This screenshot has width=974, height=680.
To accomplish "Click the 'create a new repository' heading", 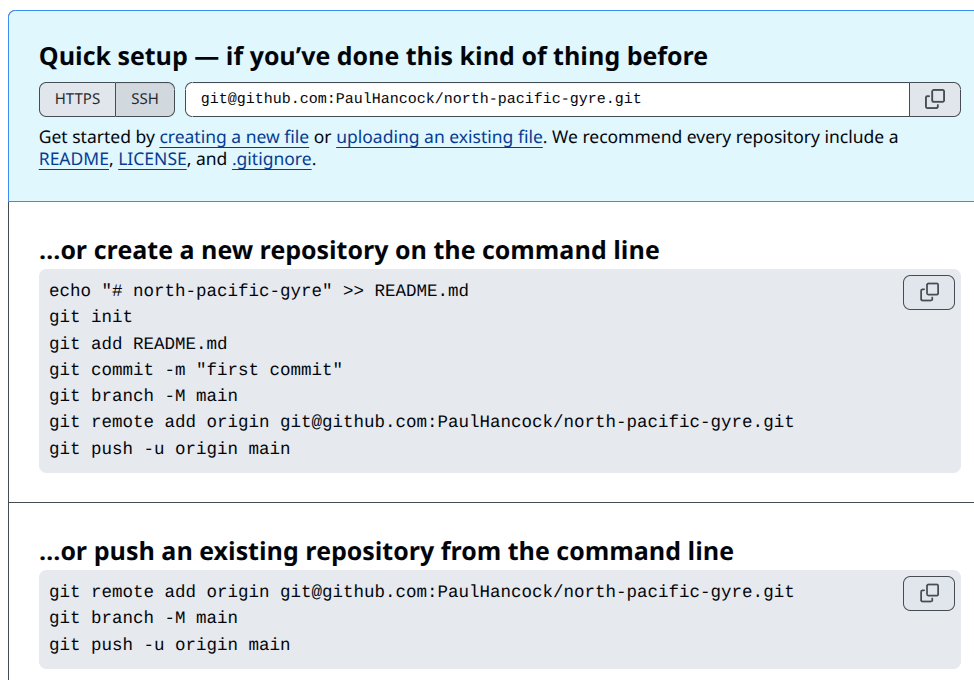I will 347,250.
